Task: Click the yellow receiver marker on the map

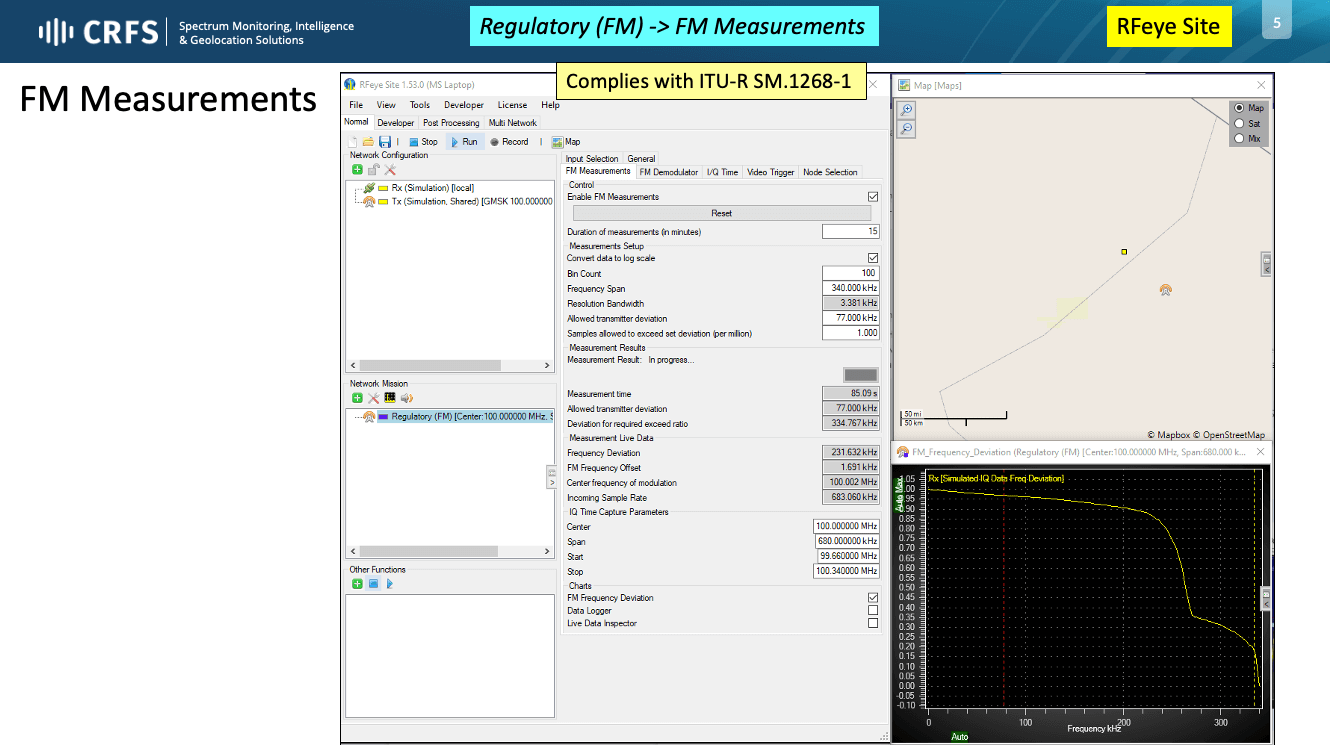Action: [x=1124, y=252]
